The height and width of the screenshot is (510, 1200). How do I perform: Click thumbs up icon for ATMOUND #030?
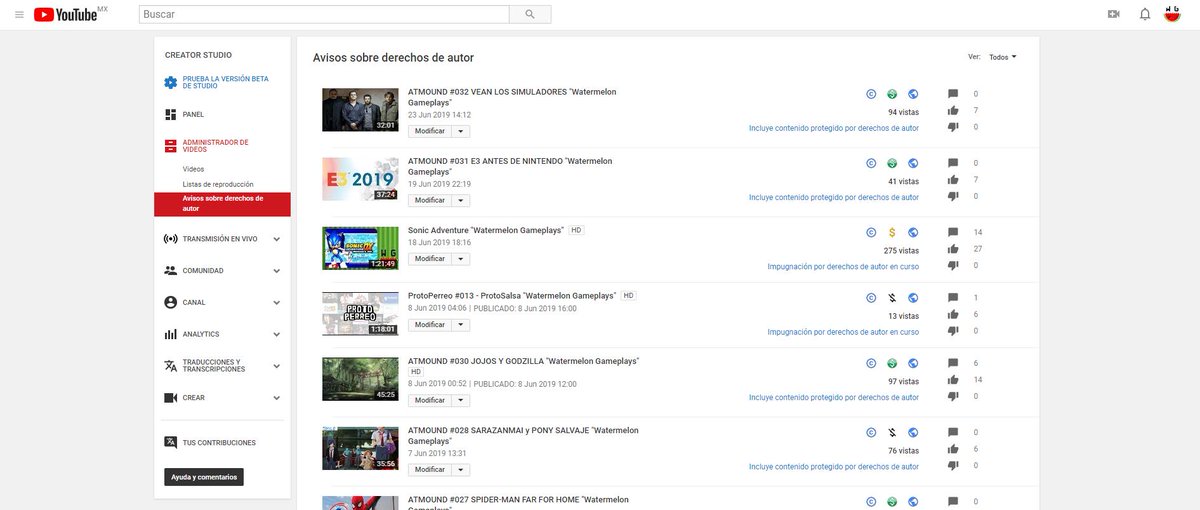(x=953, y=380)
